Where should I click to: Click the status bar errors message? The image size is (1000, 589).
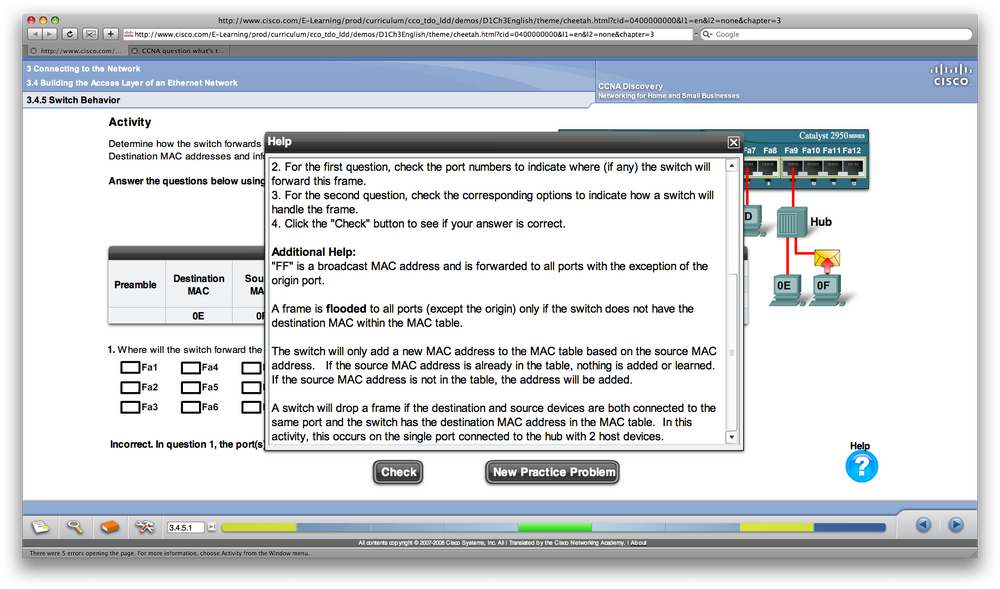pos(169,553)
